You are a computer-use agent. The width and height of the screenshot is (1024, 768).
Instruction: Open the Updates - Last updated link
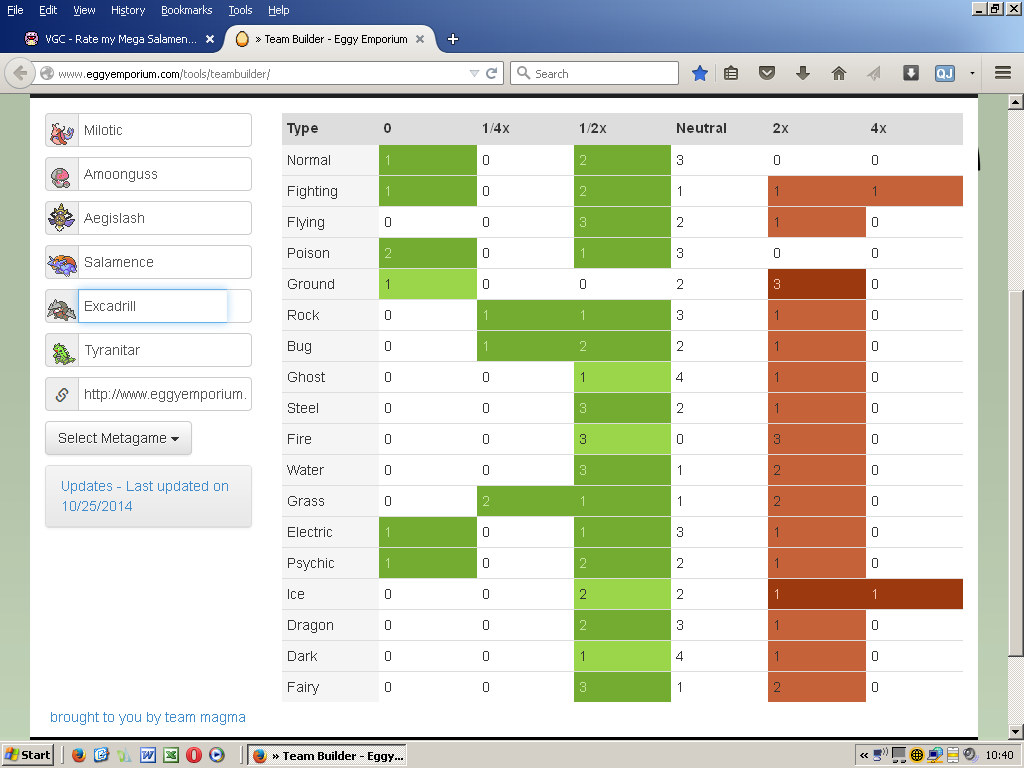(144, 496)
